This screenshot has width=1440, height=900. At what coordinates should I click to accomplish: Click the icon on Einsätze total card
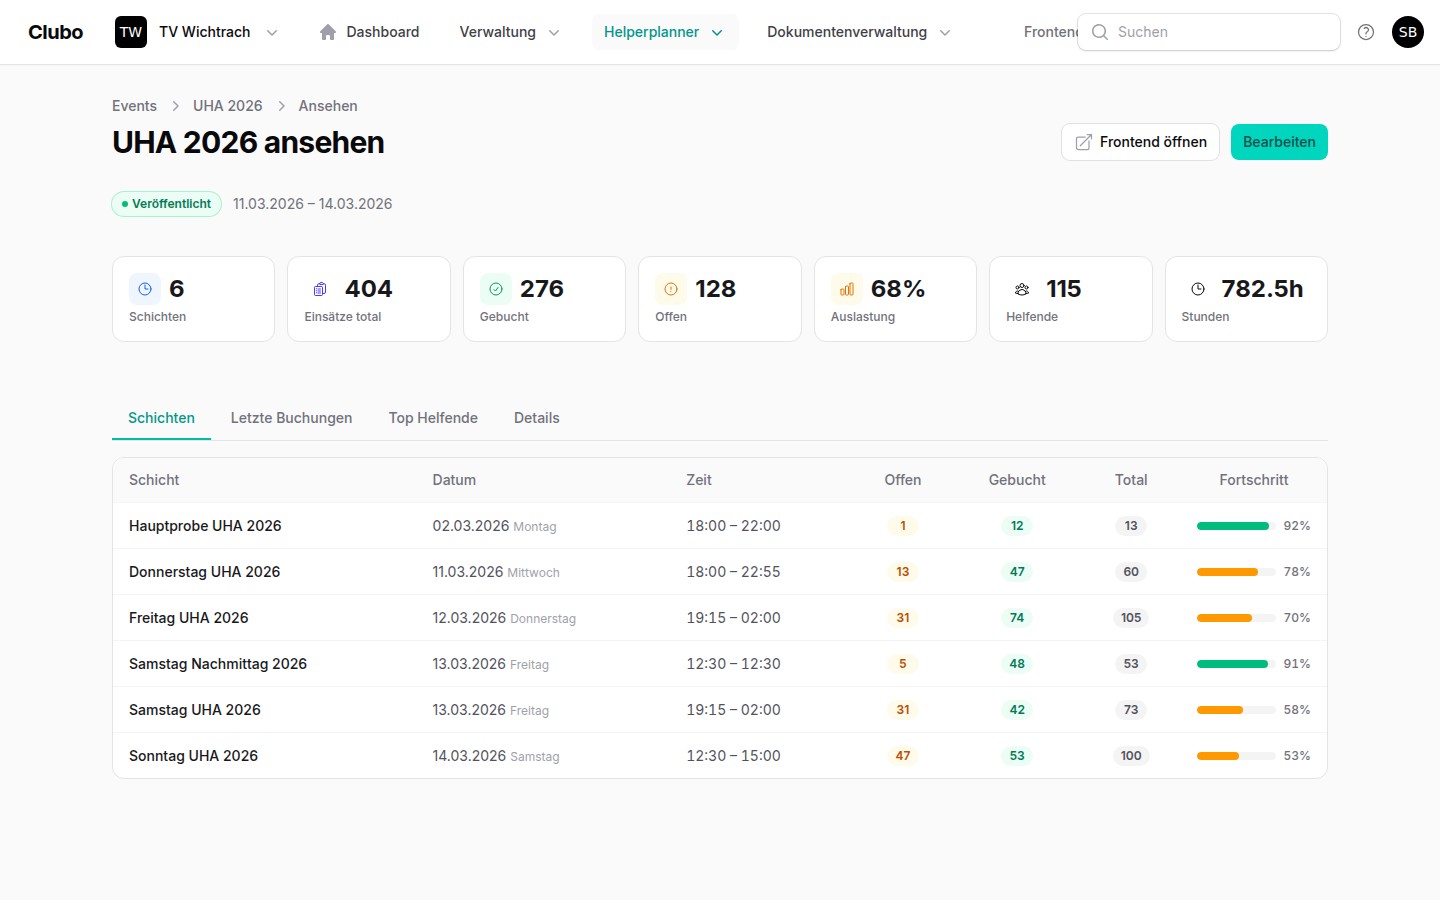(320, 289)
